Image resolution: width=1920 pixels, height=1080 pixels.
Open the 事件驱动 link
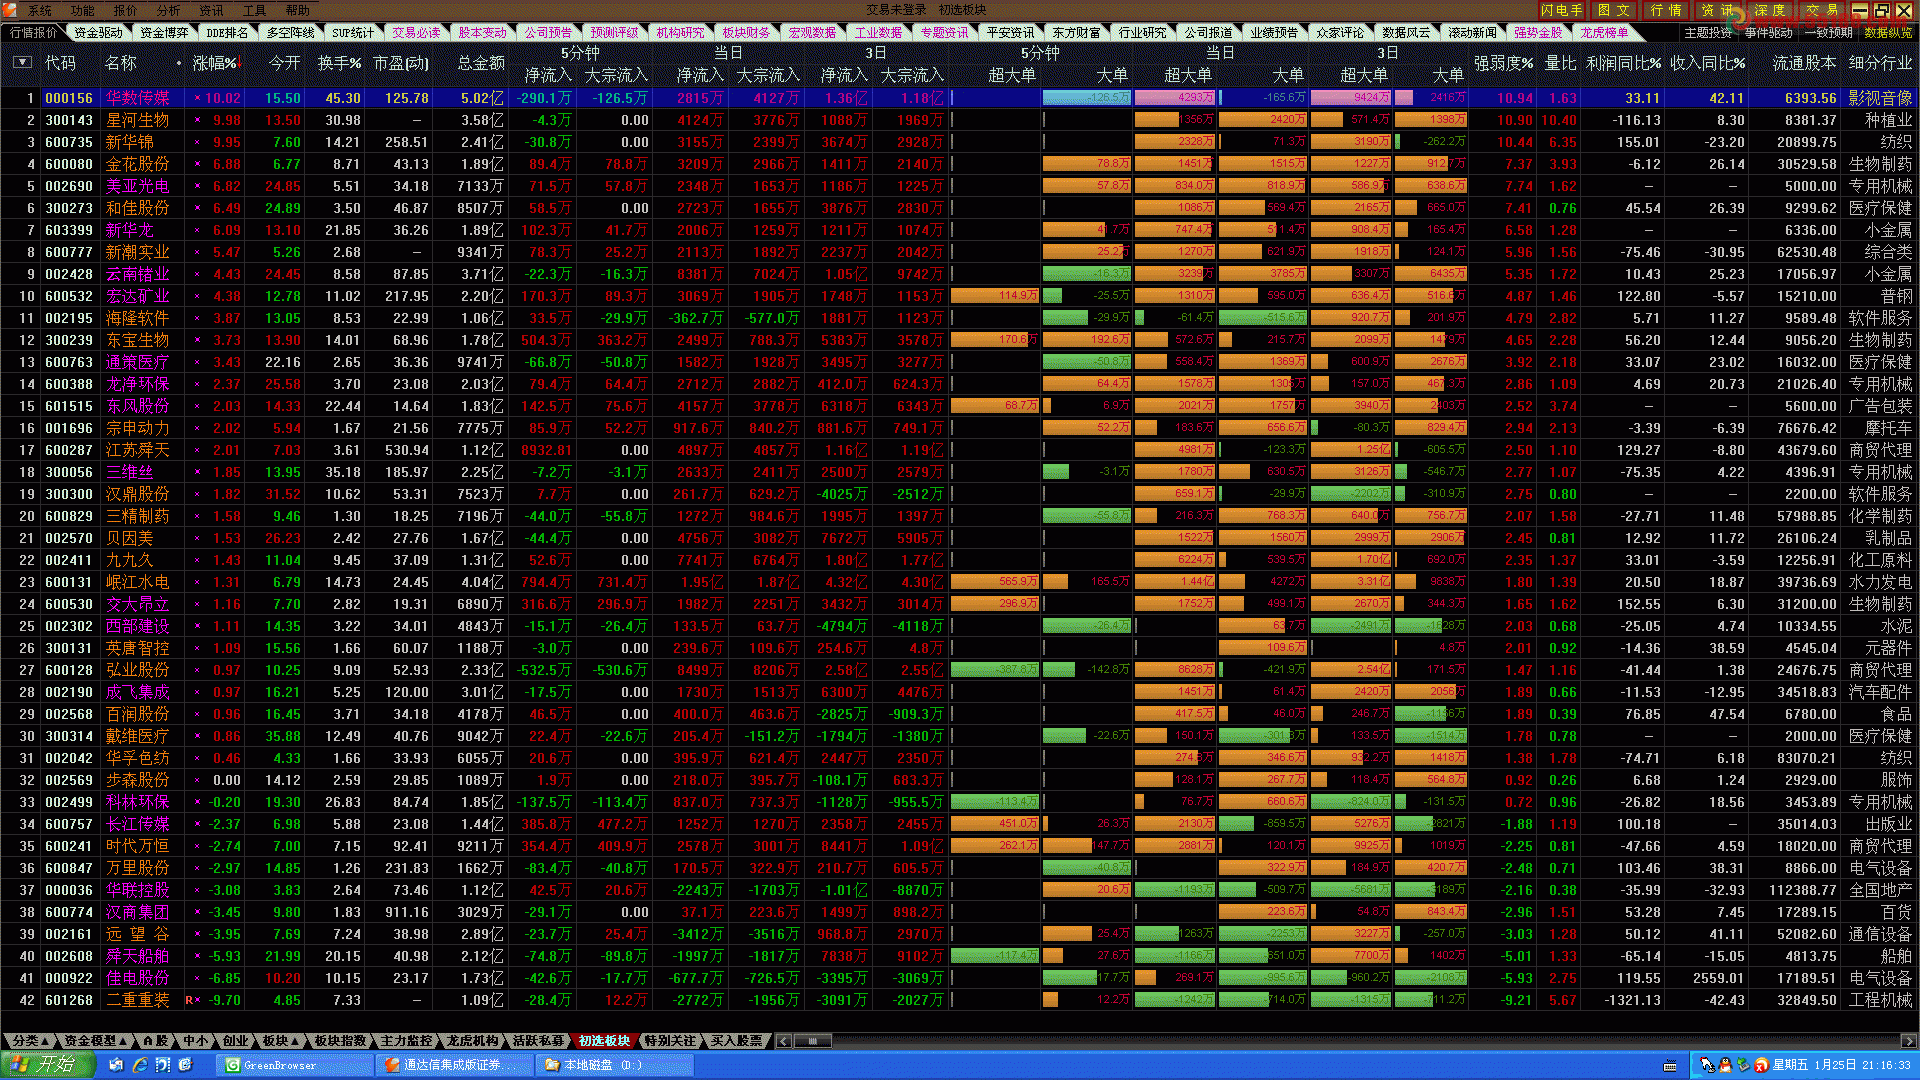[x=1769, y=32]
